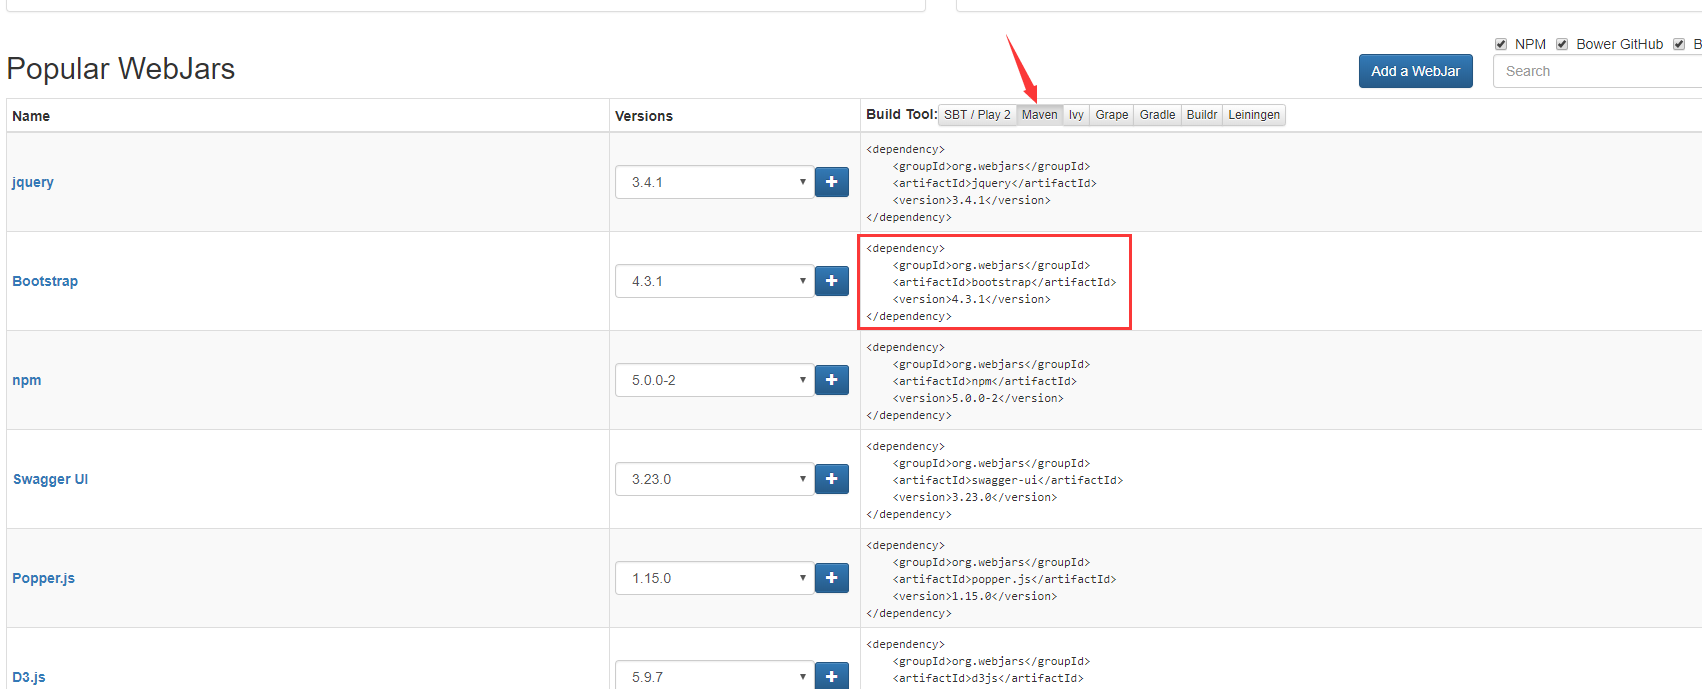Open the D3.js WebJar link
Viewport: 1702px width, 689px height.
29,677
